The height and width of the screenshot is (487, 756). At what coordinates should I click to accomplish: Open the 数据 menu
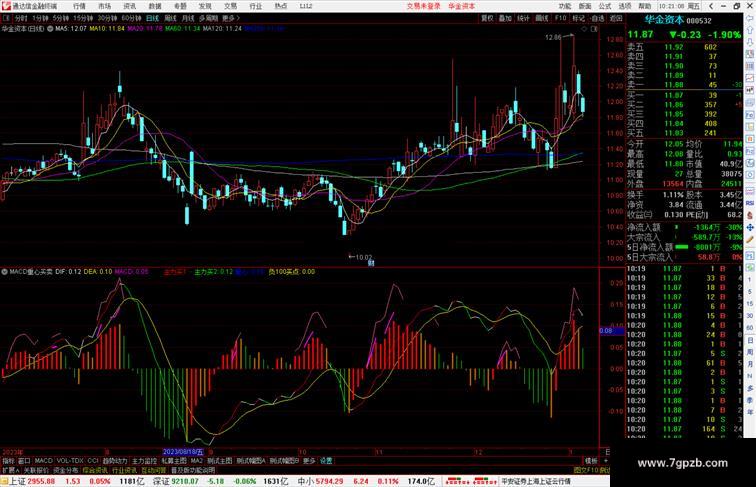pyautogui.click(x=155, y=6)
